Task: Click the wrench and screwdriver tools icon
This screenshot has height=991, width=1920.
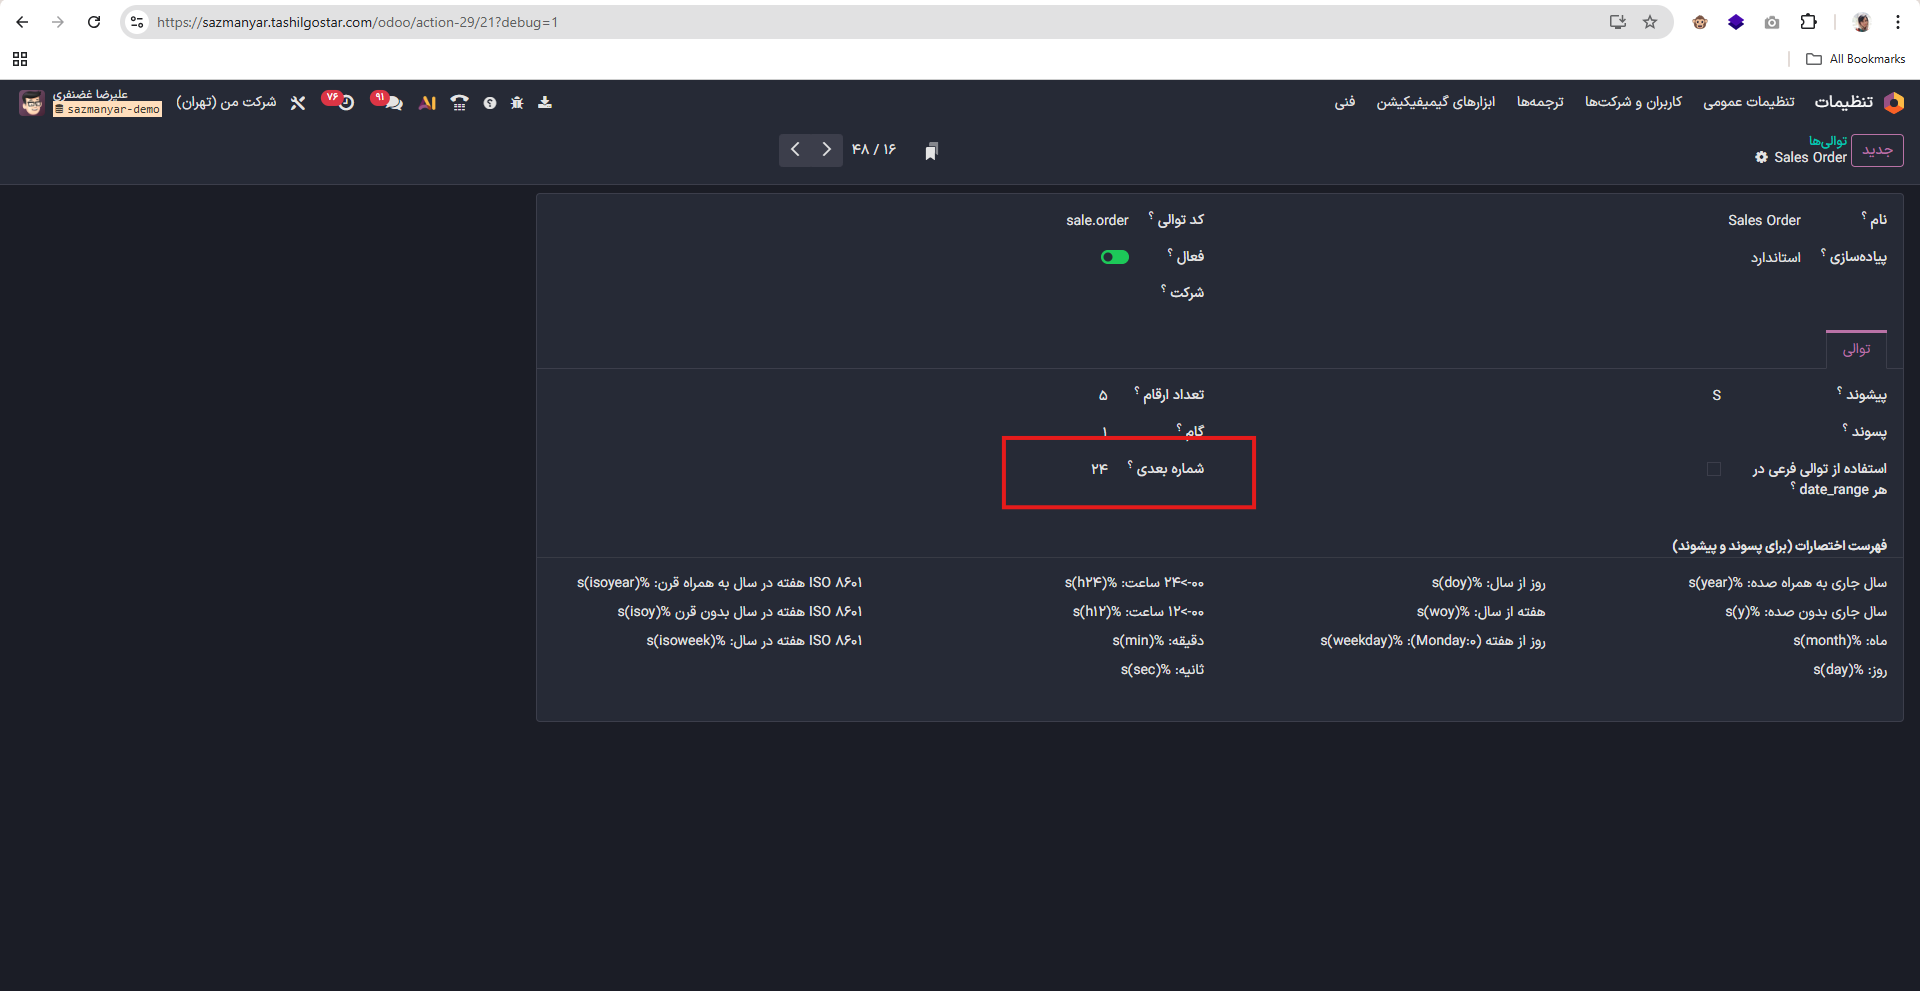Action: 298,102
